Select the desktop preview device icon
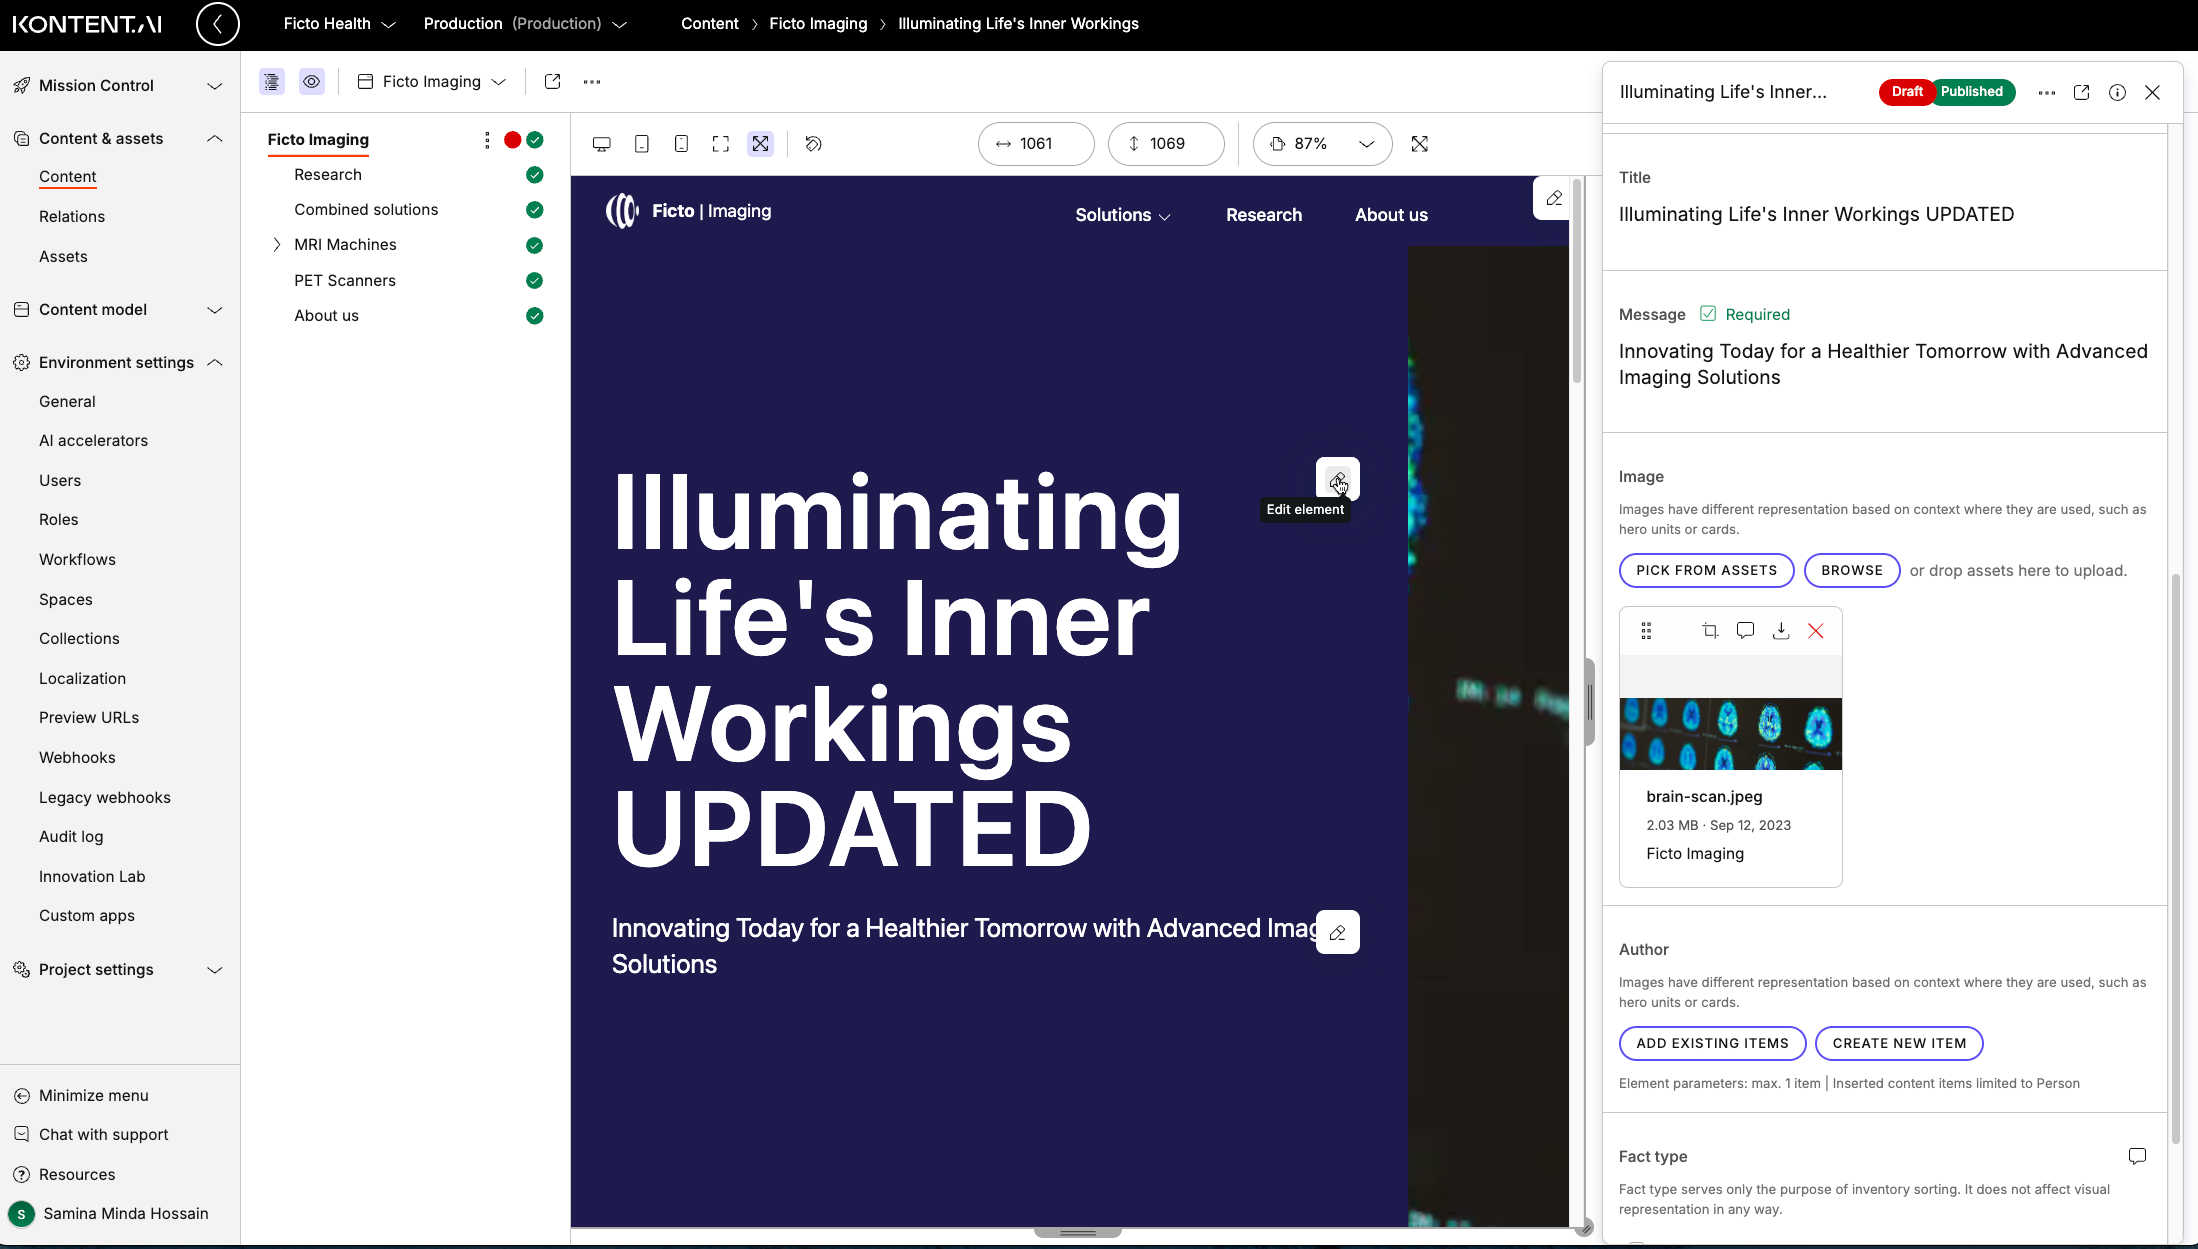The height and width of the screenshot is (1249, 2198). [x=601, y=143]
